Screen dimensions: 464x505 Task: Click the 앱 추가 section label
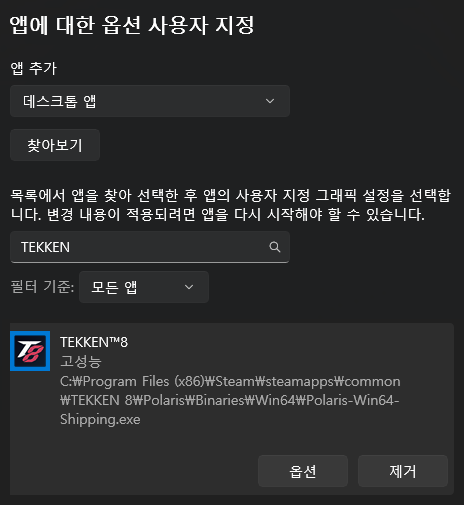[33, 68]
